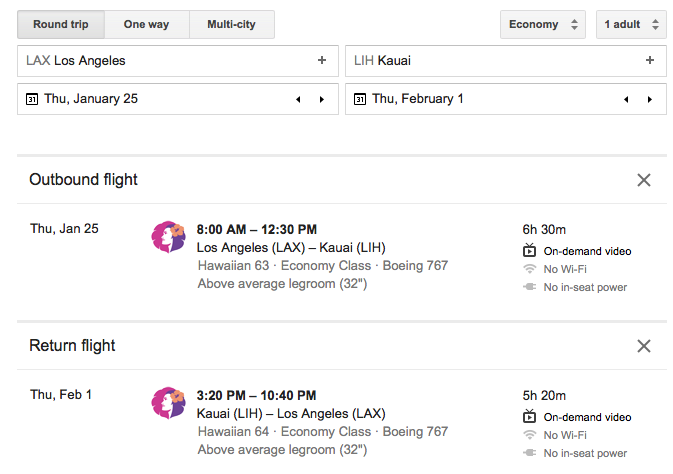The height and width of the screenshot is (474, 673).
Task: Add another origin airport with plus icon
Action: pyautogui.click(x=322, y=61)
